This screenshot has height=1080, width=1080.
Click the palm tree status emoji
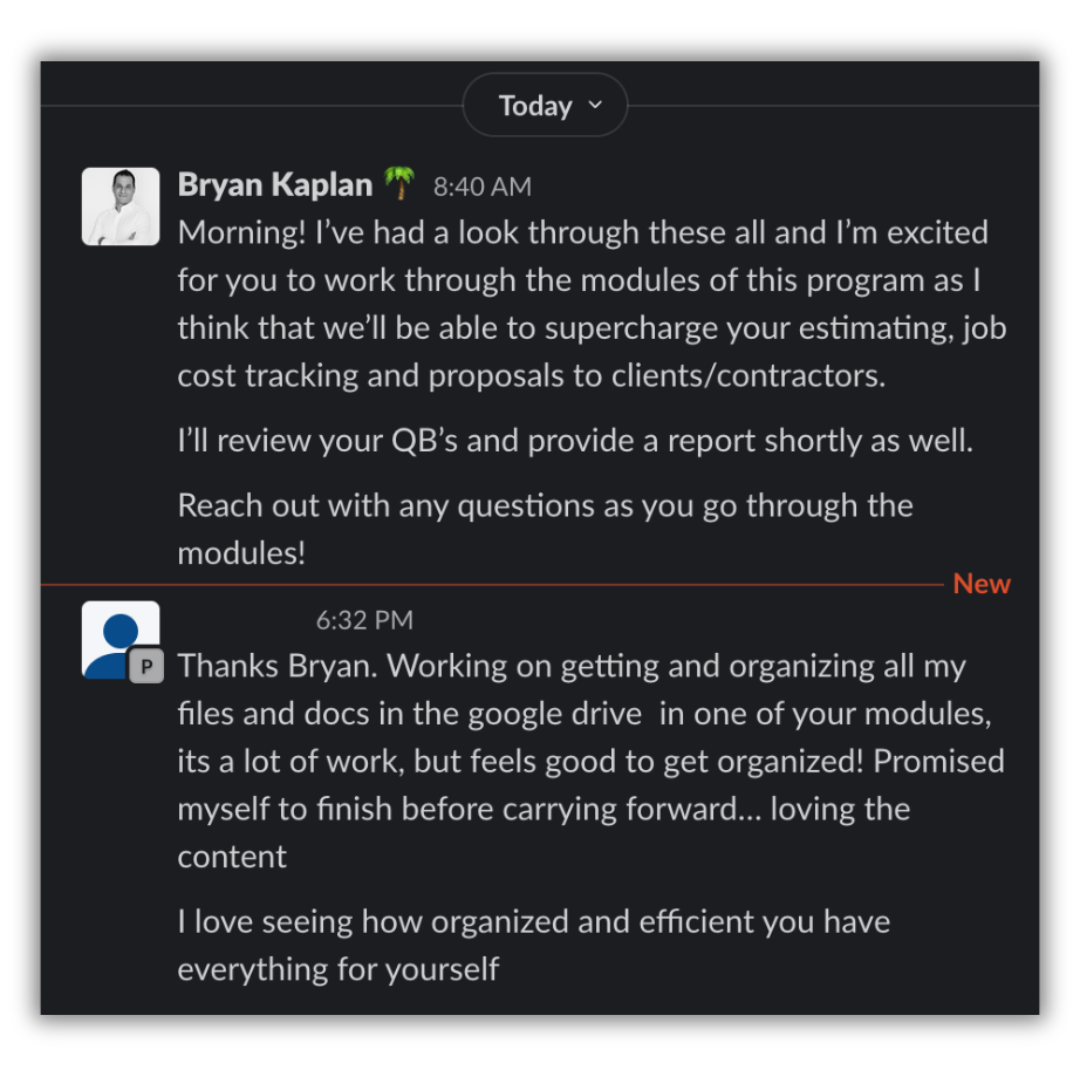400,184
